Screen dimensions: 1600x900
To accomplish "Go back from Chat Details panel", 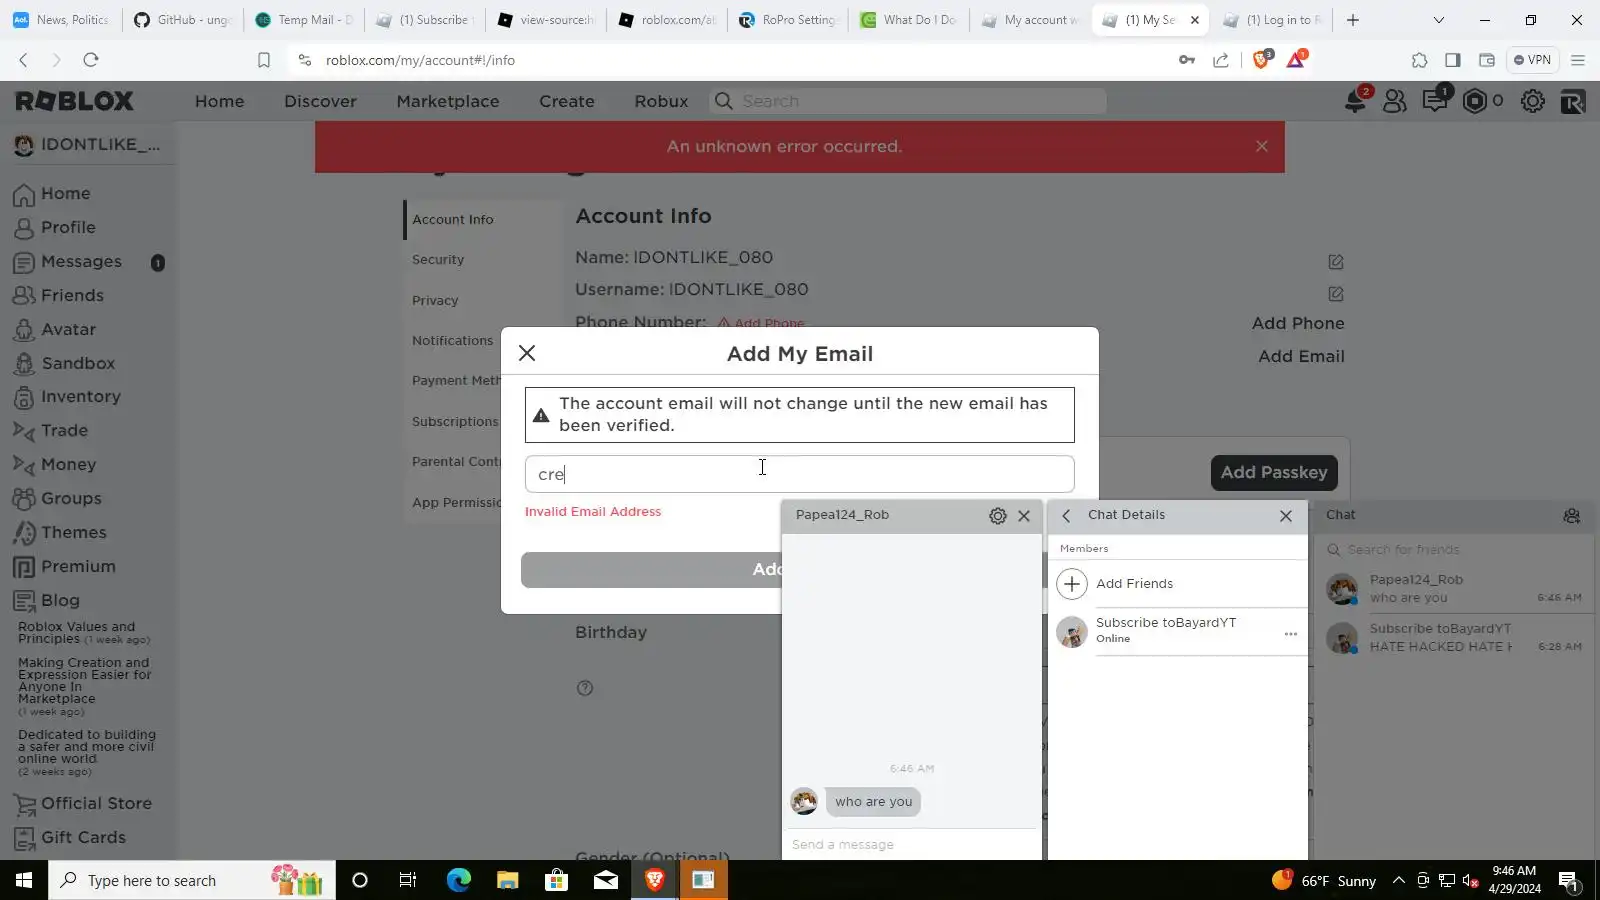I will [1066, 516].
